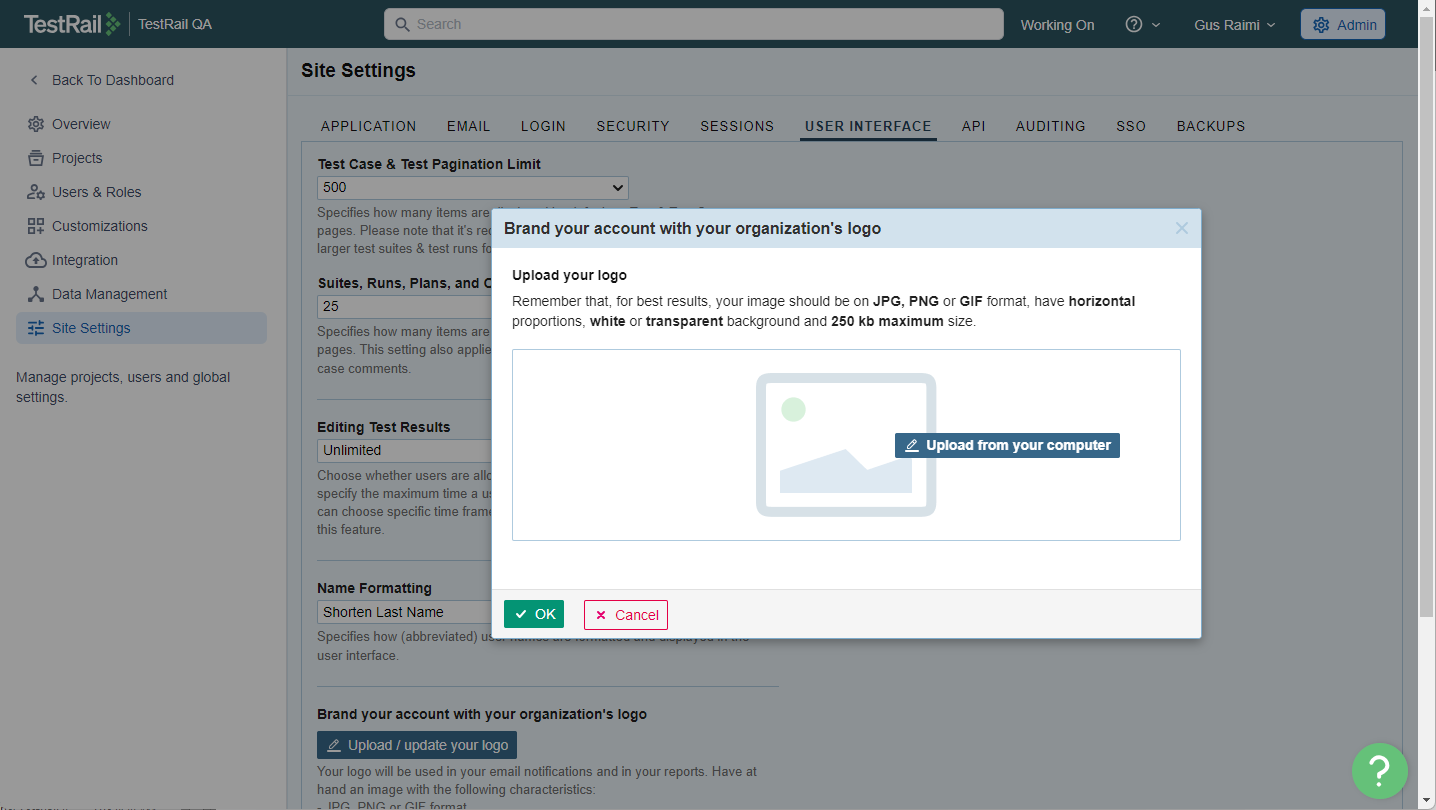This screenshot has height=810, width=1436.
Task: Expand the Gus Raimi user menu
Action: point(1234,25)
